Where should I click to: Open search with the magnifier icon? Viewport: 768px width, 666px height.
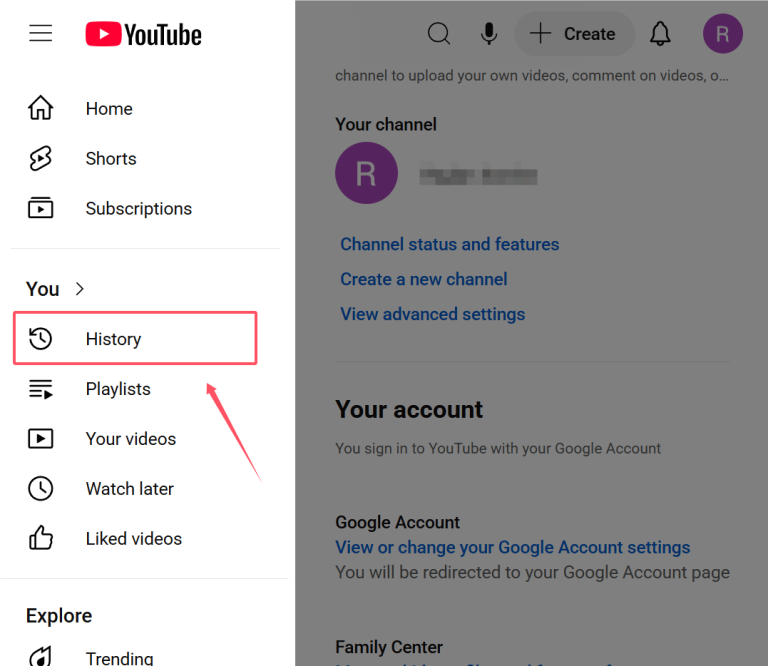click(438, 34)
